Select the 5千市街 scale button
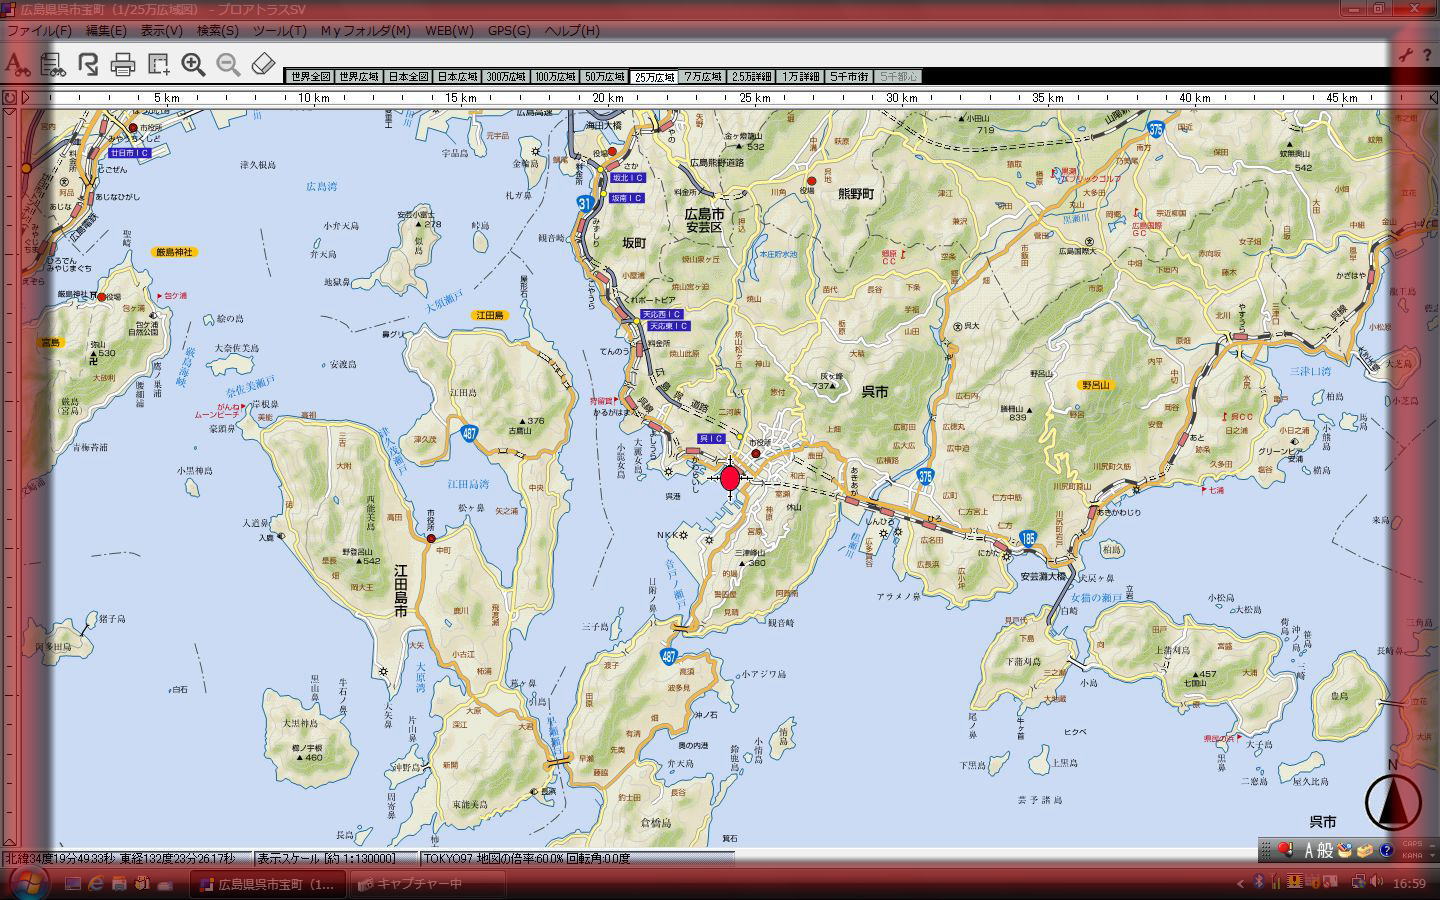 pos(849,76)
